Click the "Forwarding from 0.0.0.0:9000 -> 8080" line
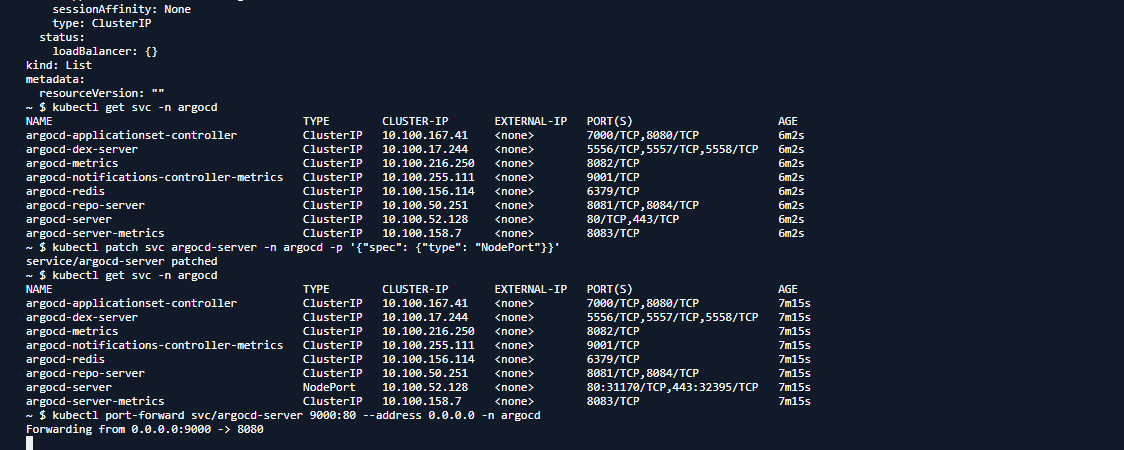 145,429
